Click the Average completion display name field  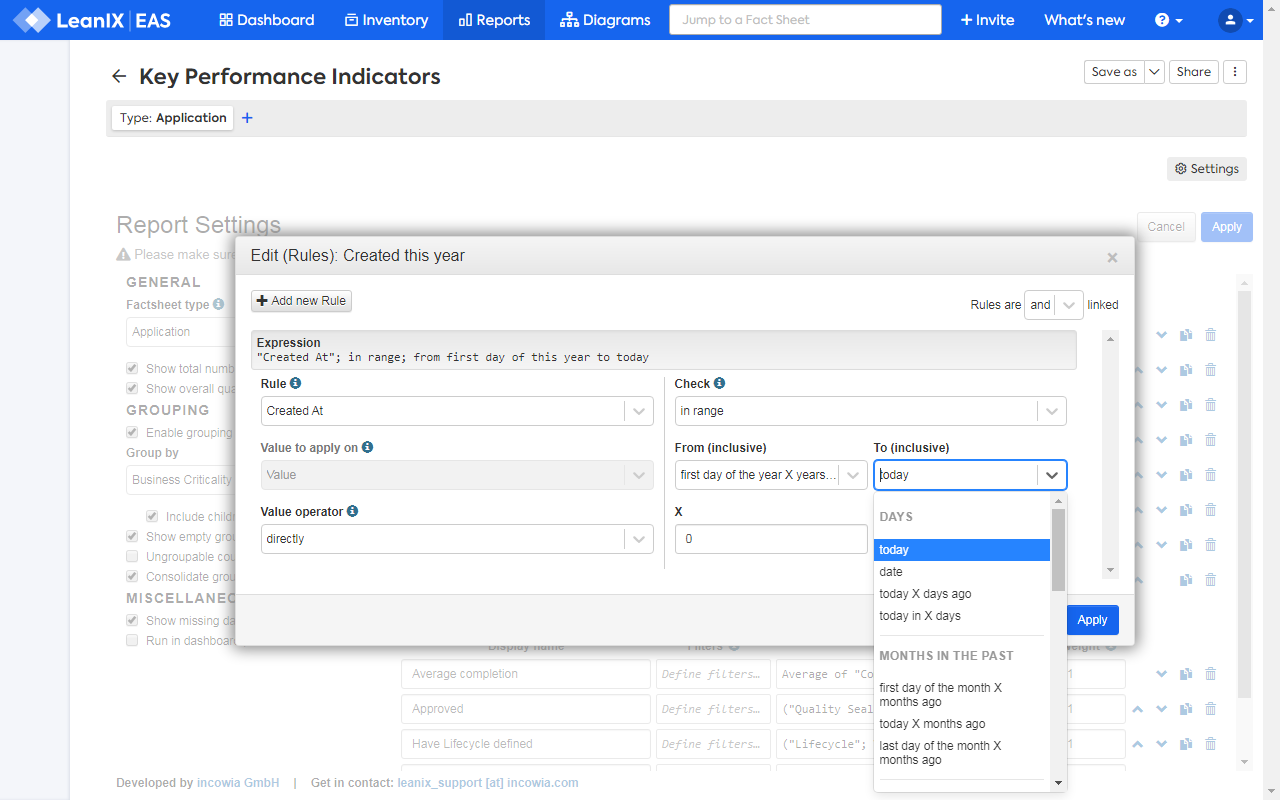point(526,674)
